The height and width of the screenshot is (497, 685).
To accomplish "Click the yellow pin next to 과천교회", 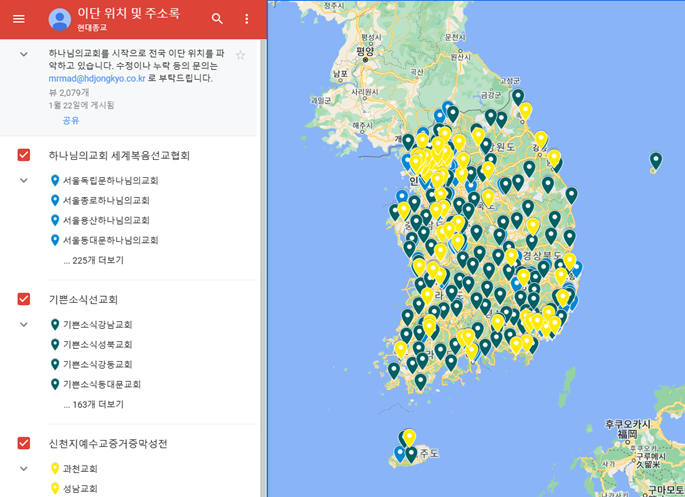I will 55,468.
